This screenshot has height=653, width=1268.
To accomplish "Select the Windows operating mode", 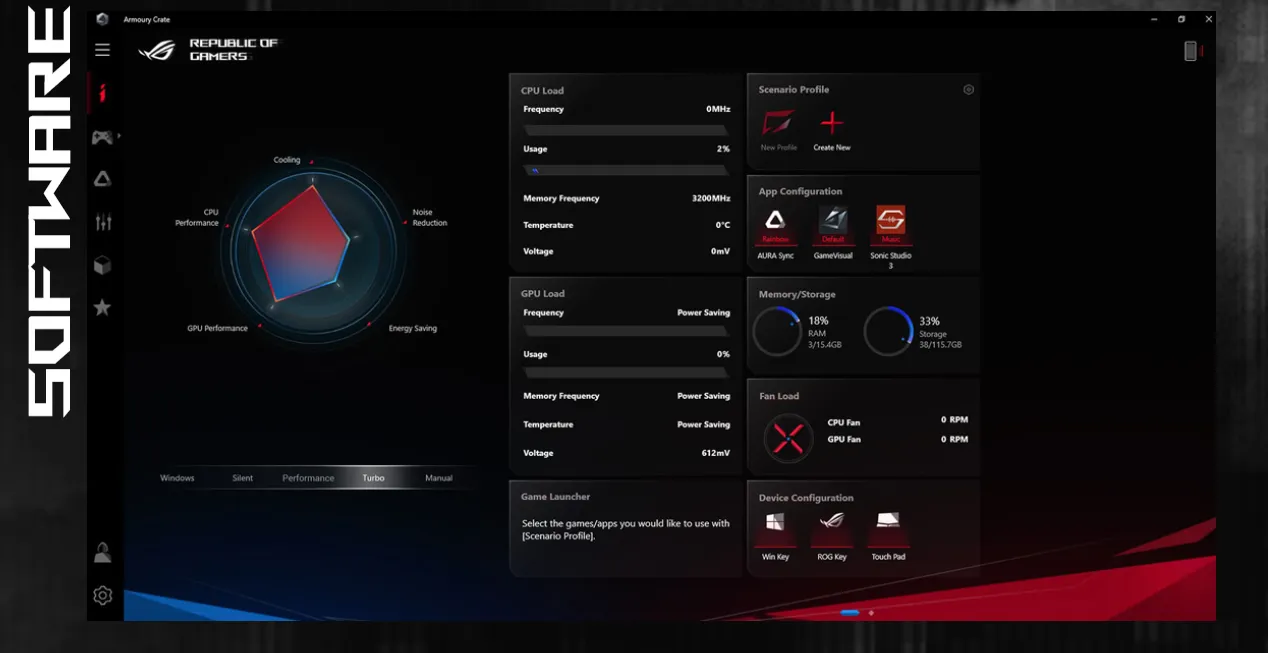I will [177, 478].
